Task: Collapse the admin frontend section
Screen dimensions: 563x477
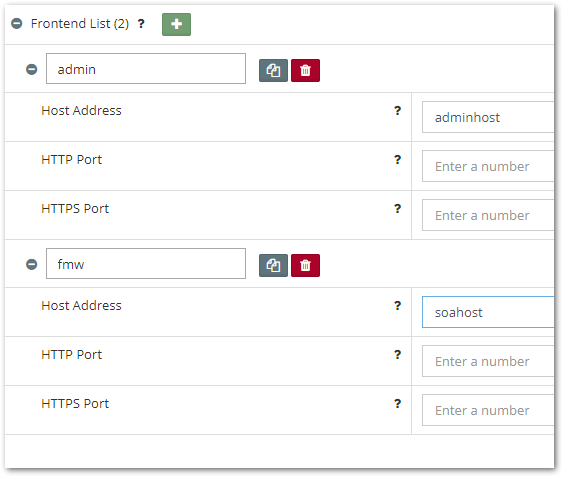Action: click(x=32, y=69)
